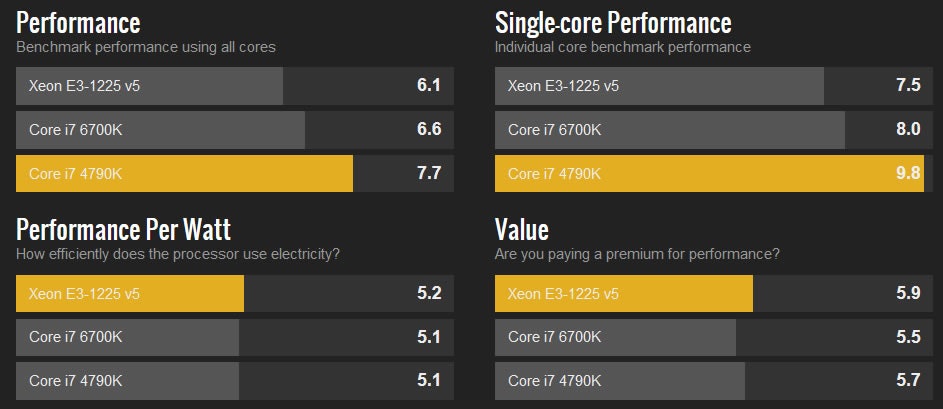
Task: Click the Value section heading
Action: [522, 229]
